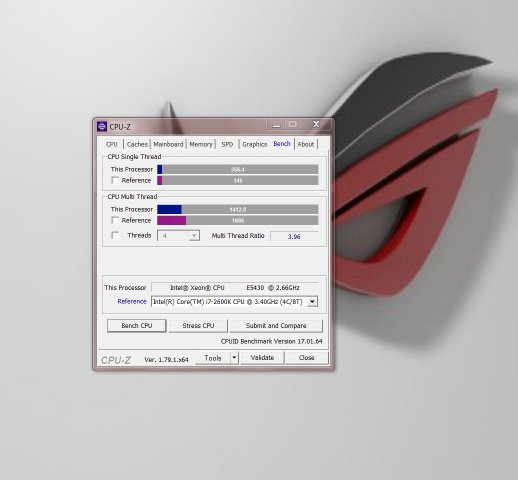Click the CPU-Z logo text at the bottom left
Image resolution: width=518 pixels, height=480 pixels.
click(x=116, y=360)
